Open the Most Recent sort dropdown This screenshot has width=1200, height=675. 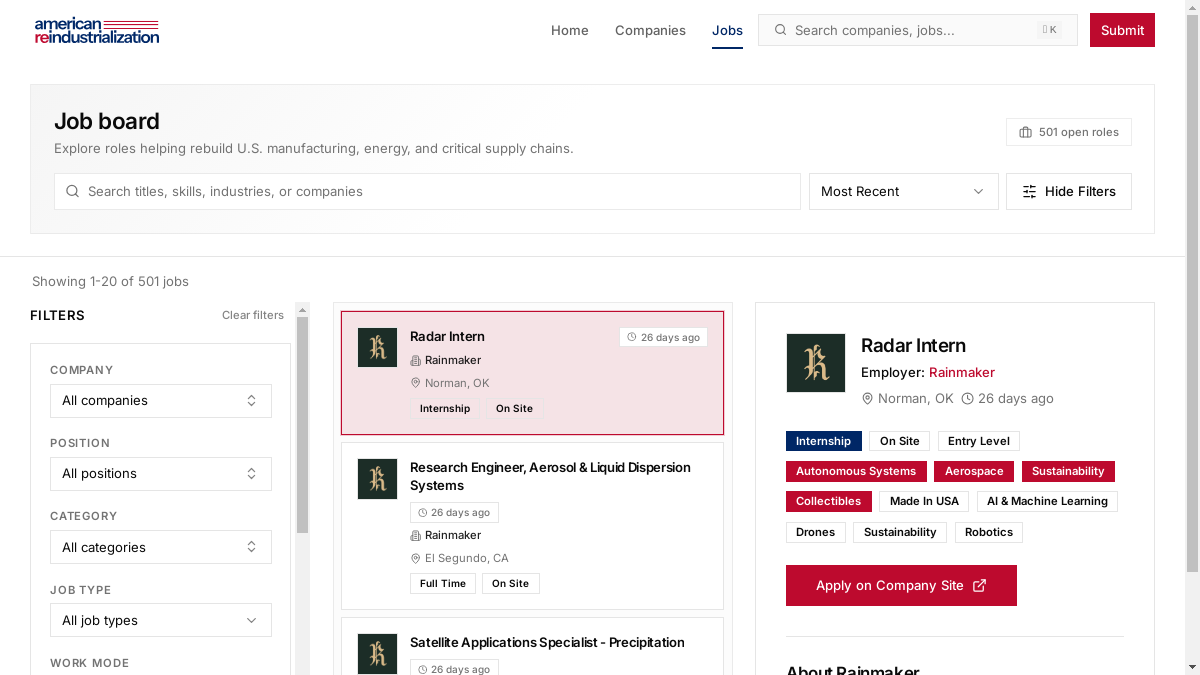point(903,192)
